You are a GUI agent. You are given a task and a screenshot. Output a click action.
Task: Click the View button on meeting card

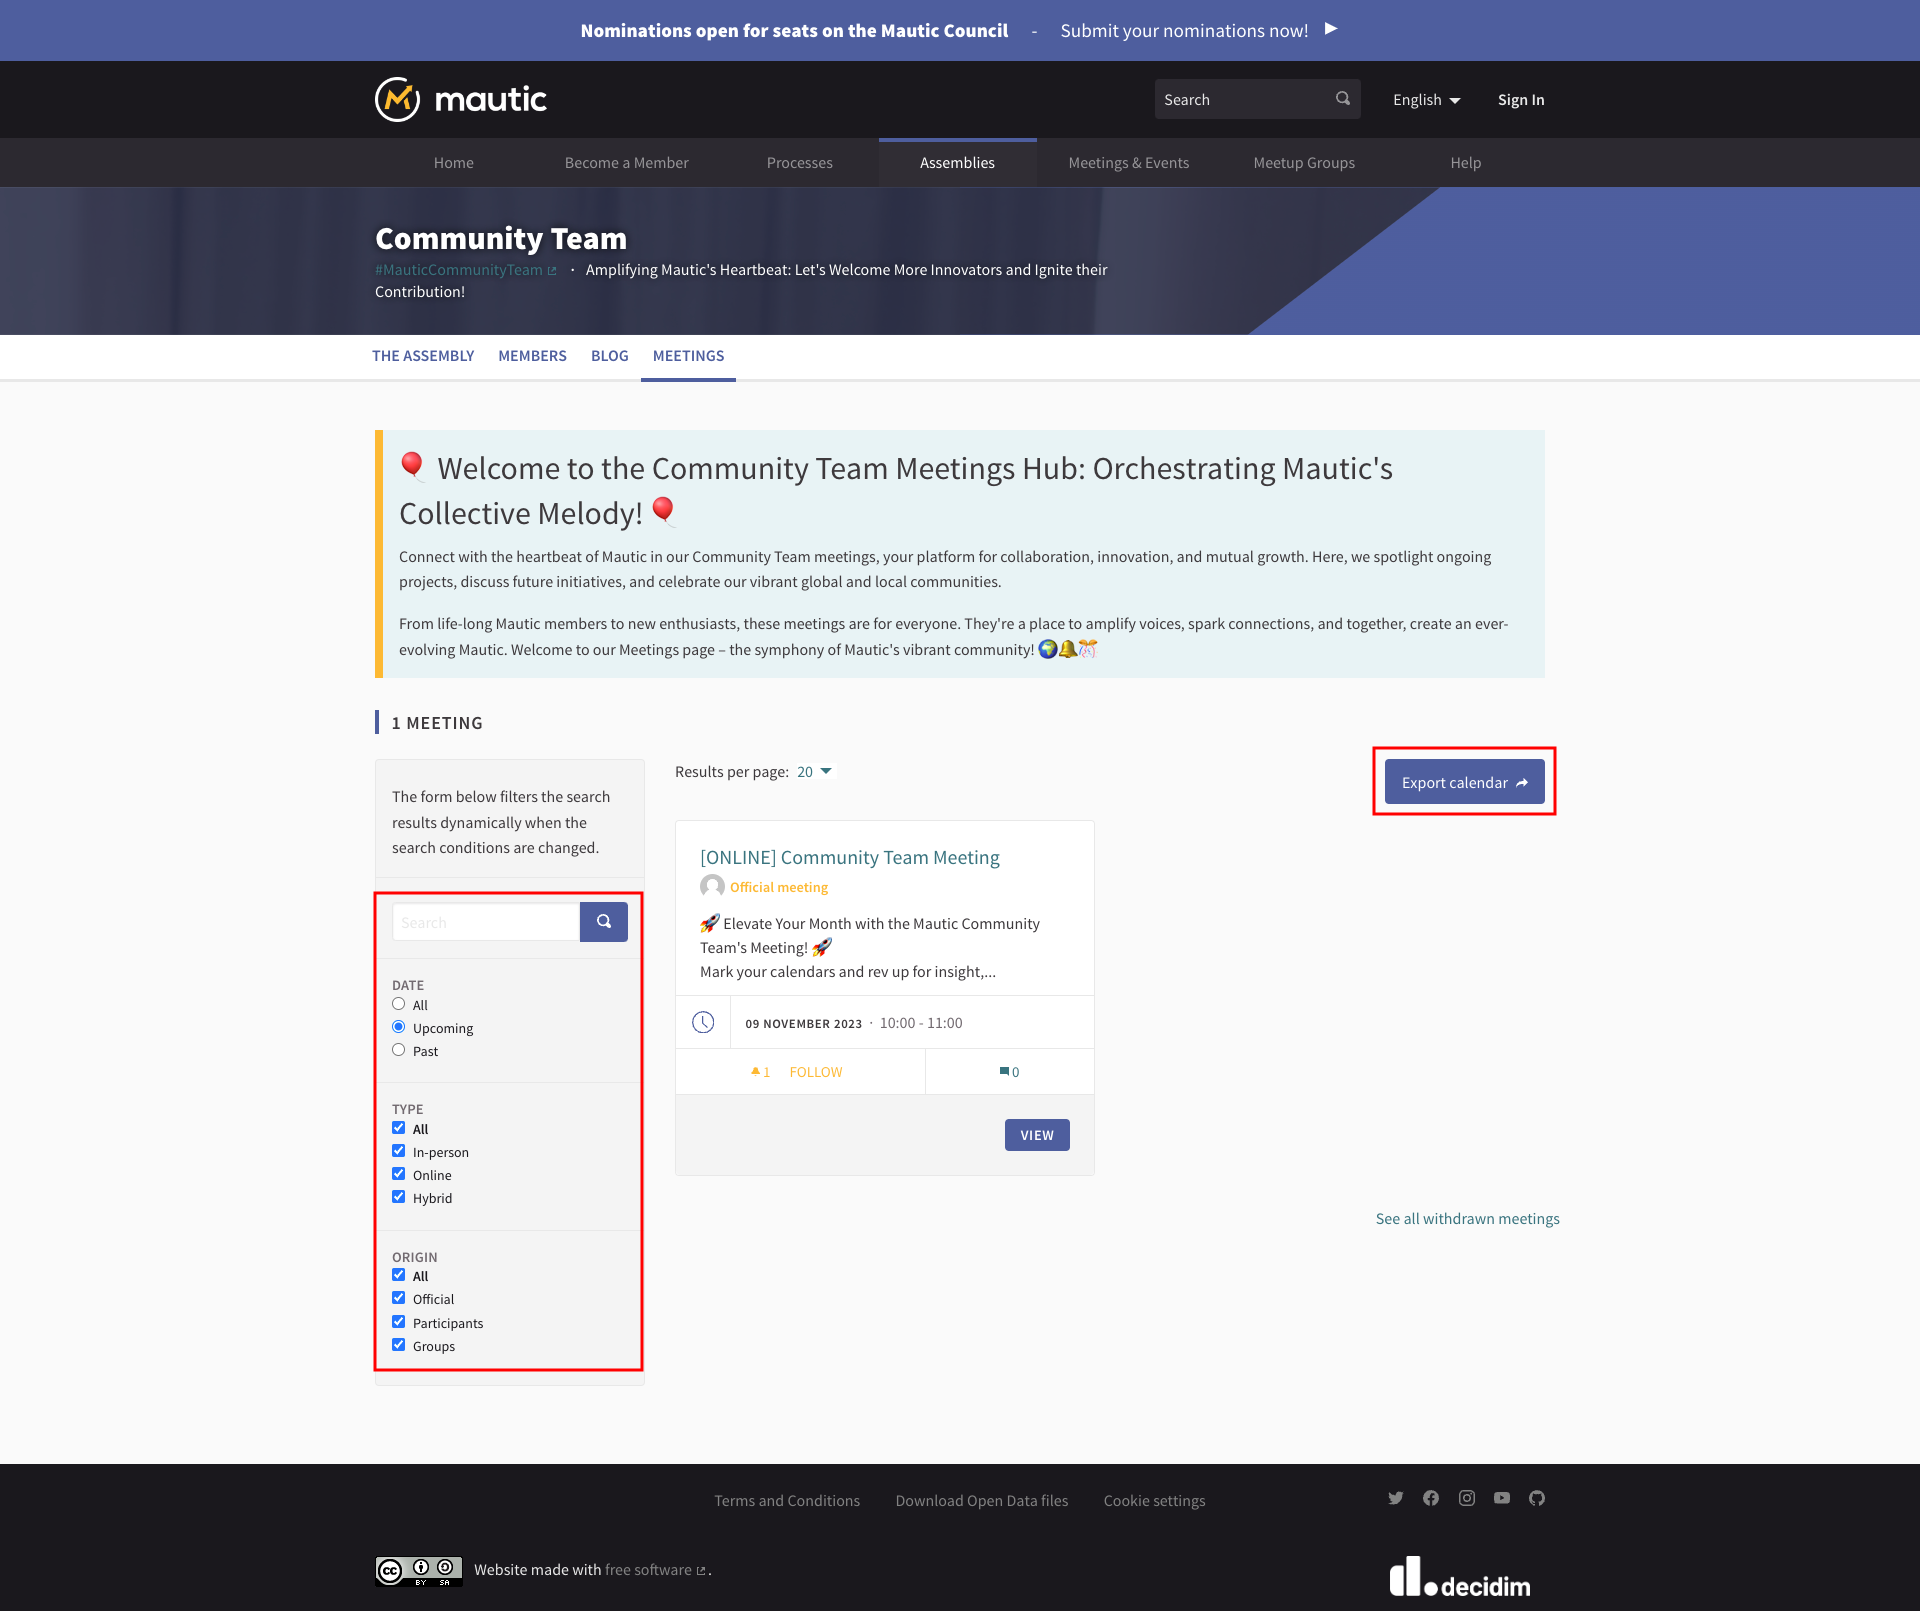tap(1036, 1135)
